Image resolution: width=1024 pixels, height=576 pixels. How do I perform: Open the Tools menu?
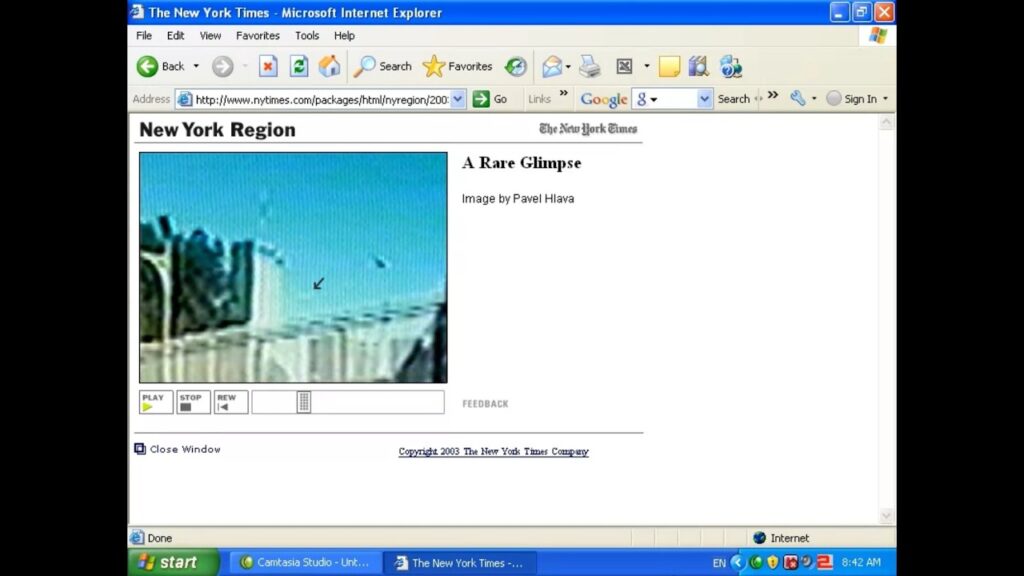[x=307, y=35]
